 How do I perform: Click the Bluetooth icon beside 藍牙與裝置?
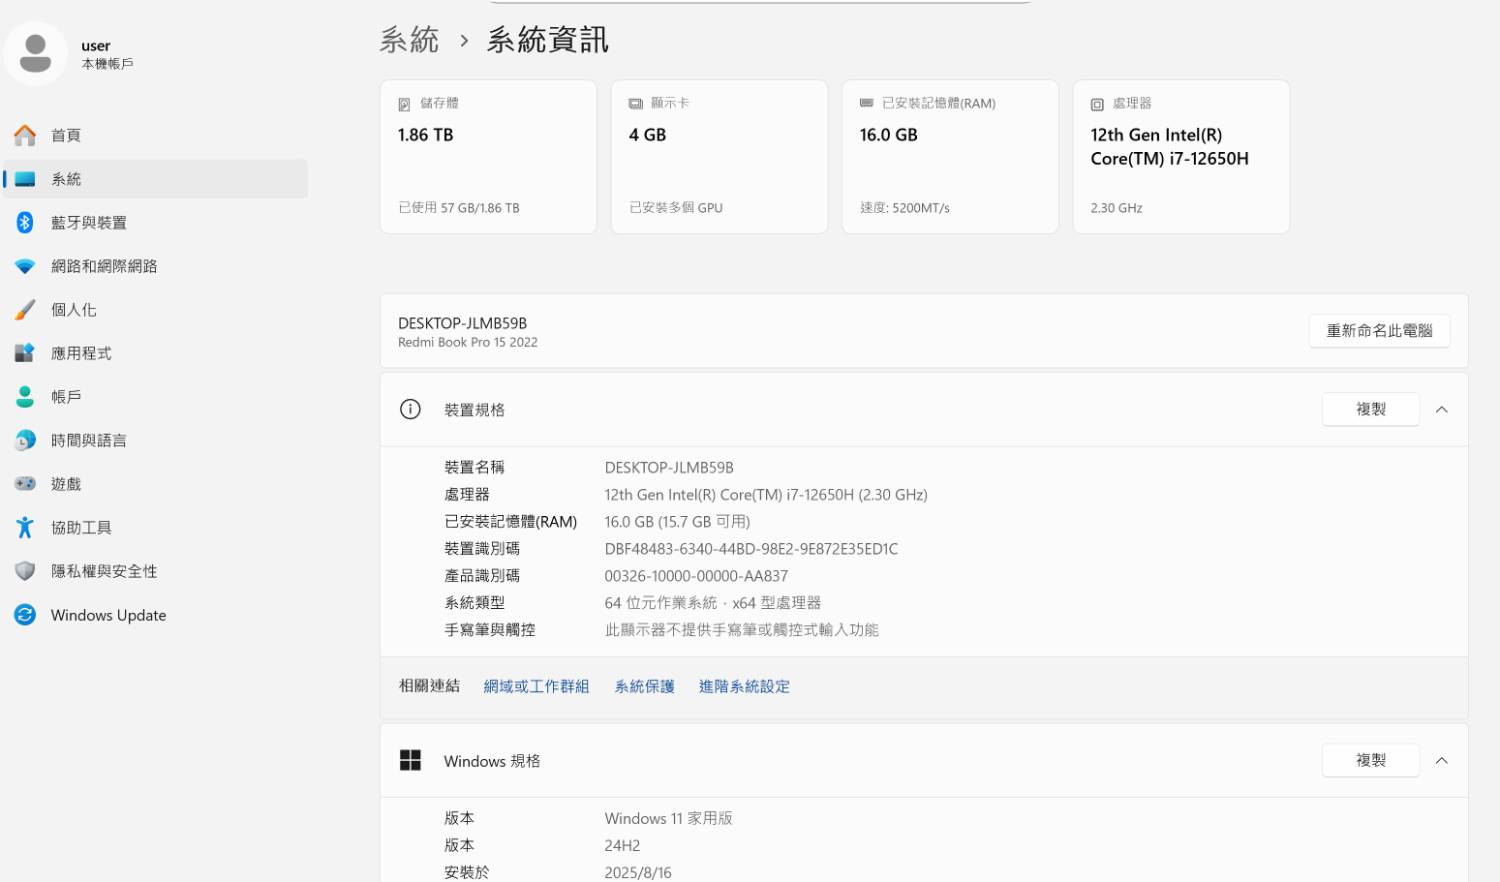tap(25, 222)
